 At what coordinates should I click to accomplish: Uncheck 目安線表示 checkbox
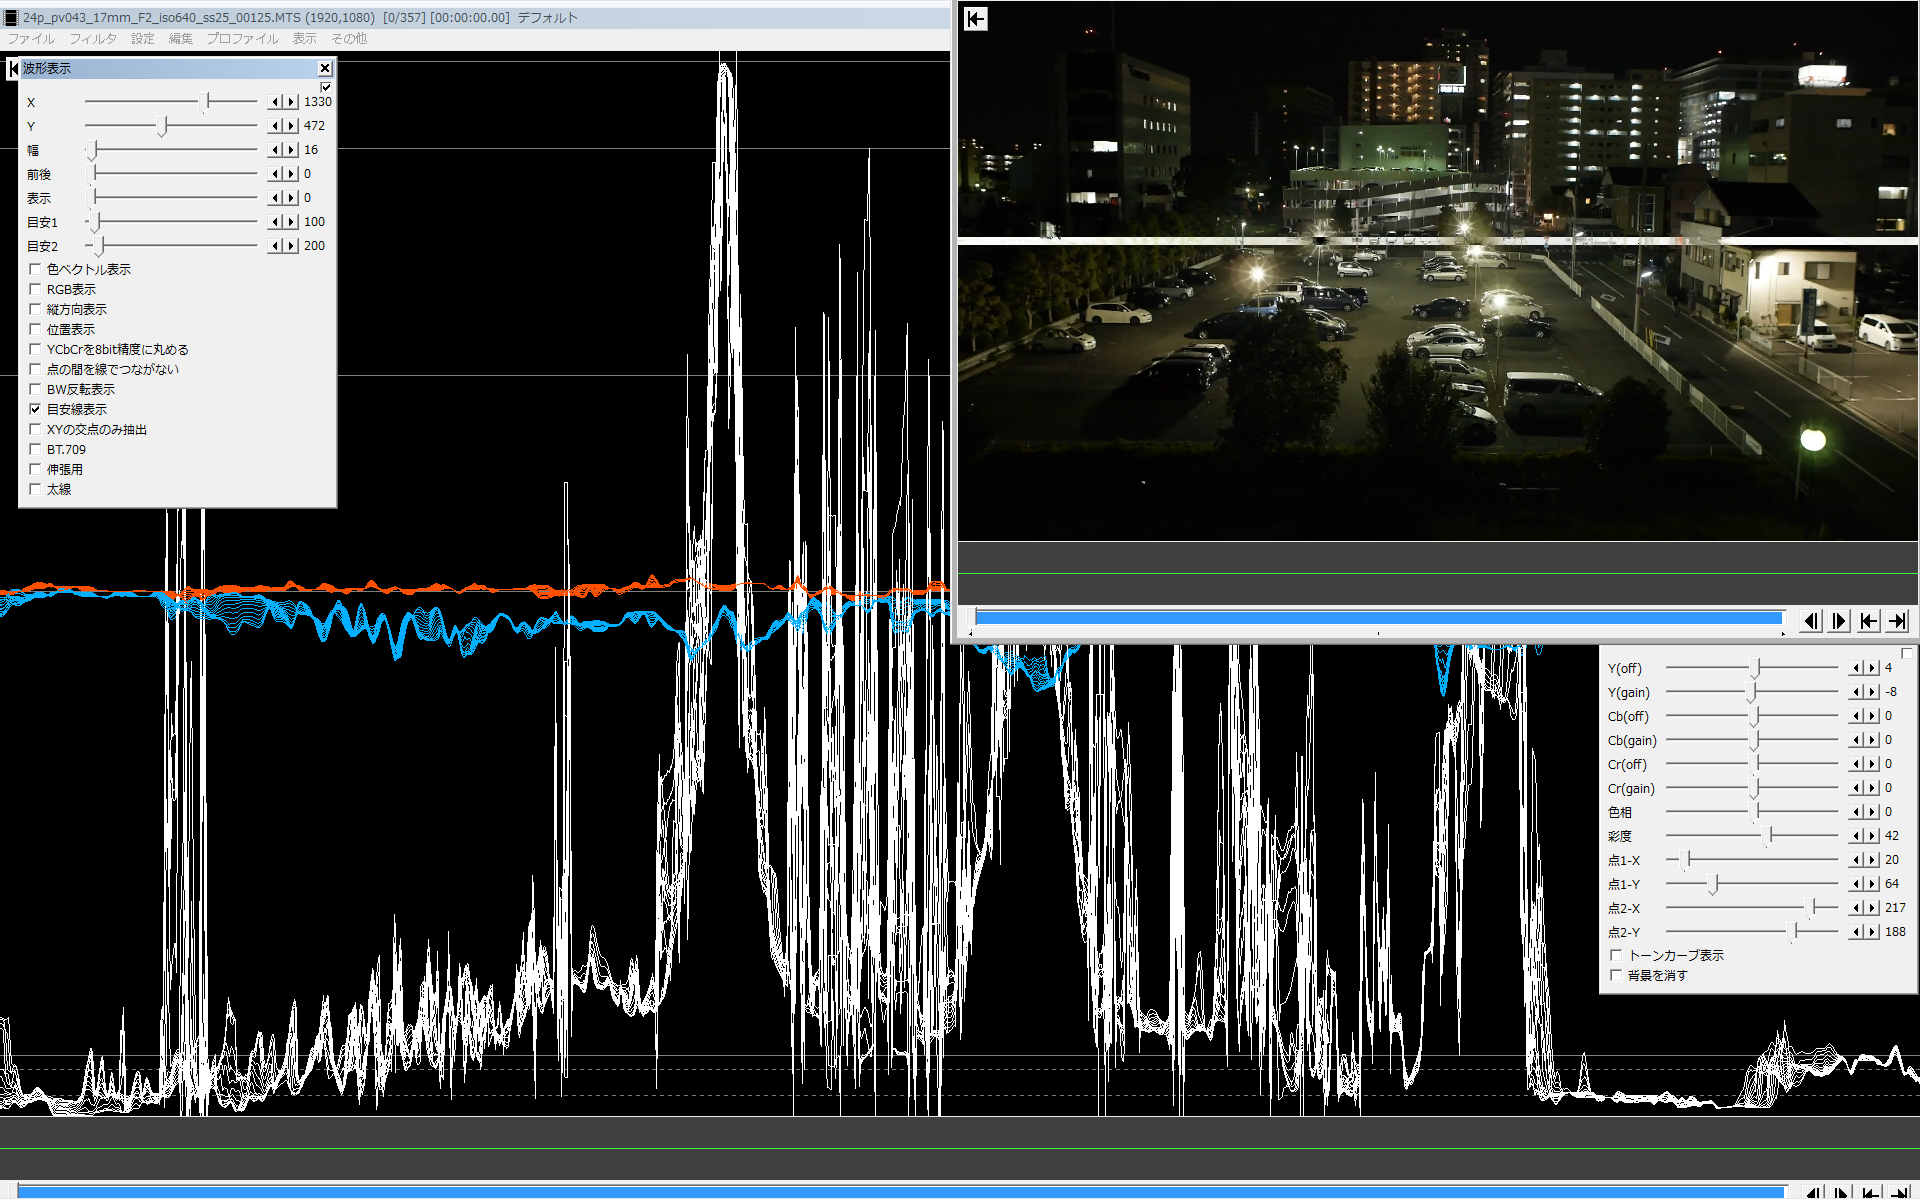35,409
